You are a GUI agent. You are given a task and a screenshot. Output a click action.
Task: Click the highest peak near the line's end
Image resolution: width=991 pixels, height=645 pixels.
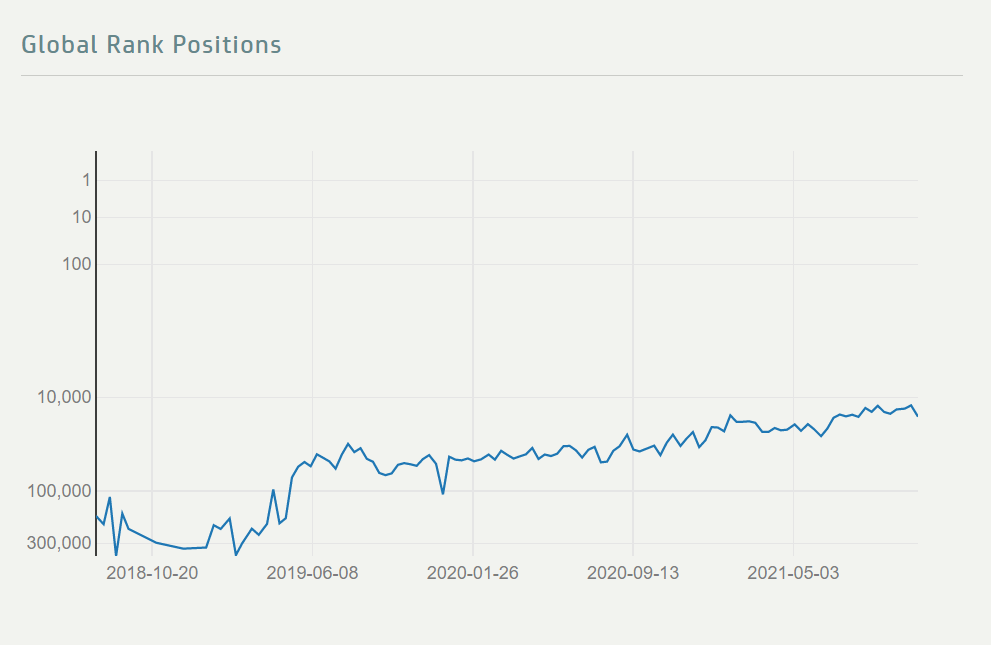tap(911, 405)
